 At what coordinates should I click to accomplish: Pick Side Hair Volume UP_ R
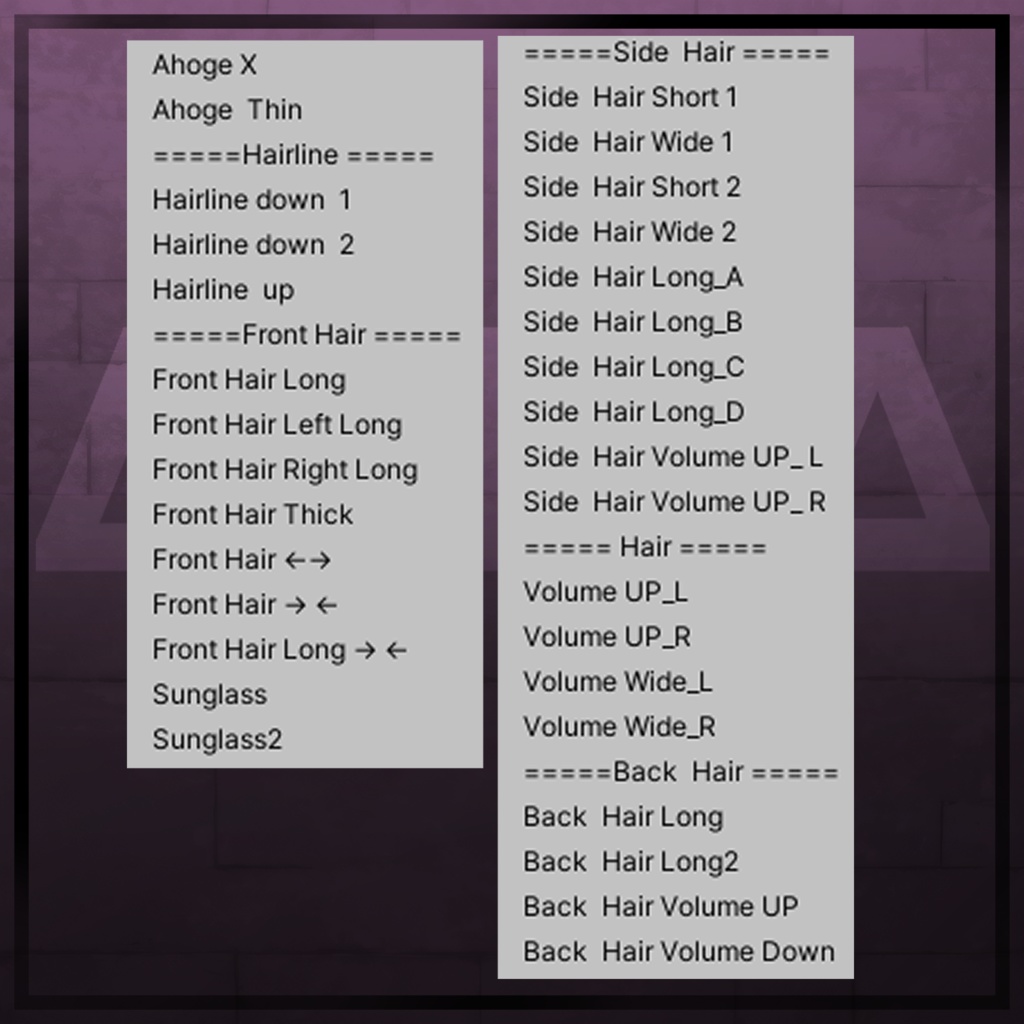tap(675, 502)
